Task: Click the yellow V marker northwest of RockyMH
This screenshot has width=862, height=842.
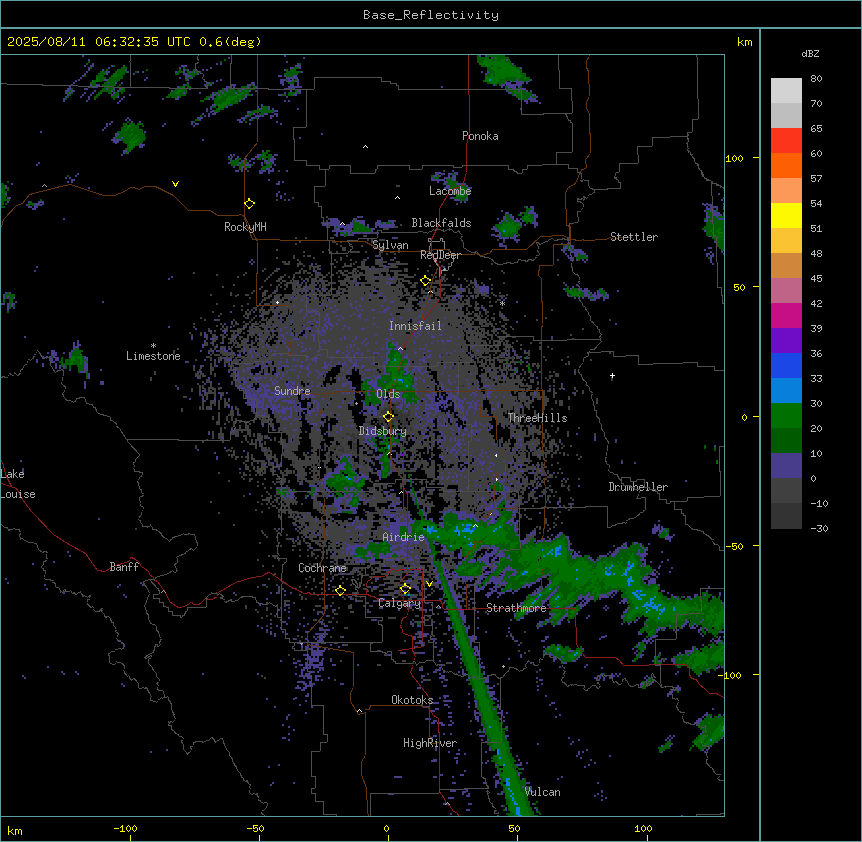Action: 175,184
